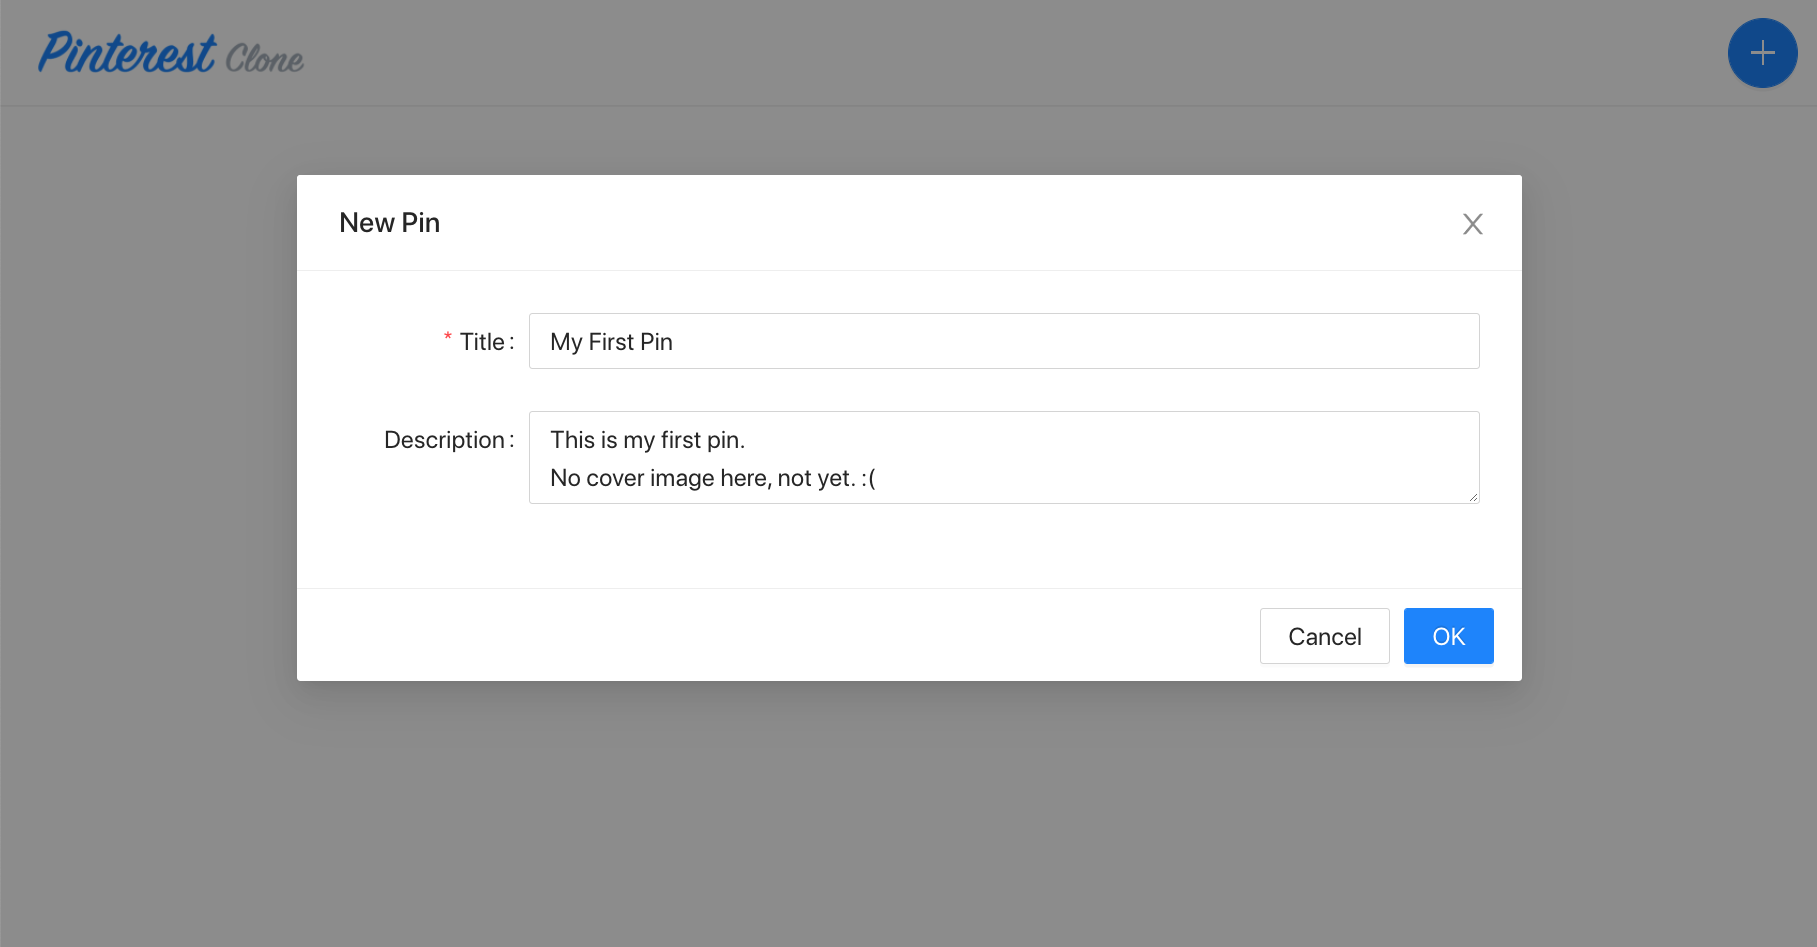This screenshot has height=947, width=1817.
Task: Click the "New Pin" dialog heading
Action: (390, 222)
